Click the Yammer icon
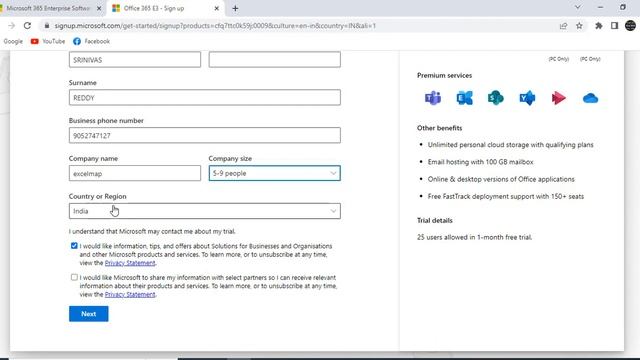Viewport: 640px width, 360px height. pos(527,98)
